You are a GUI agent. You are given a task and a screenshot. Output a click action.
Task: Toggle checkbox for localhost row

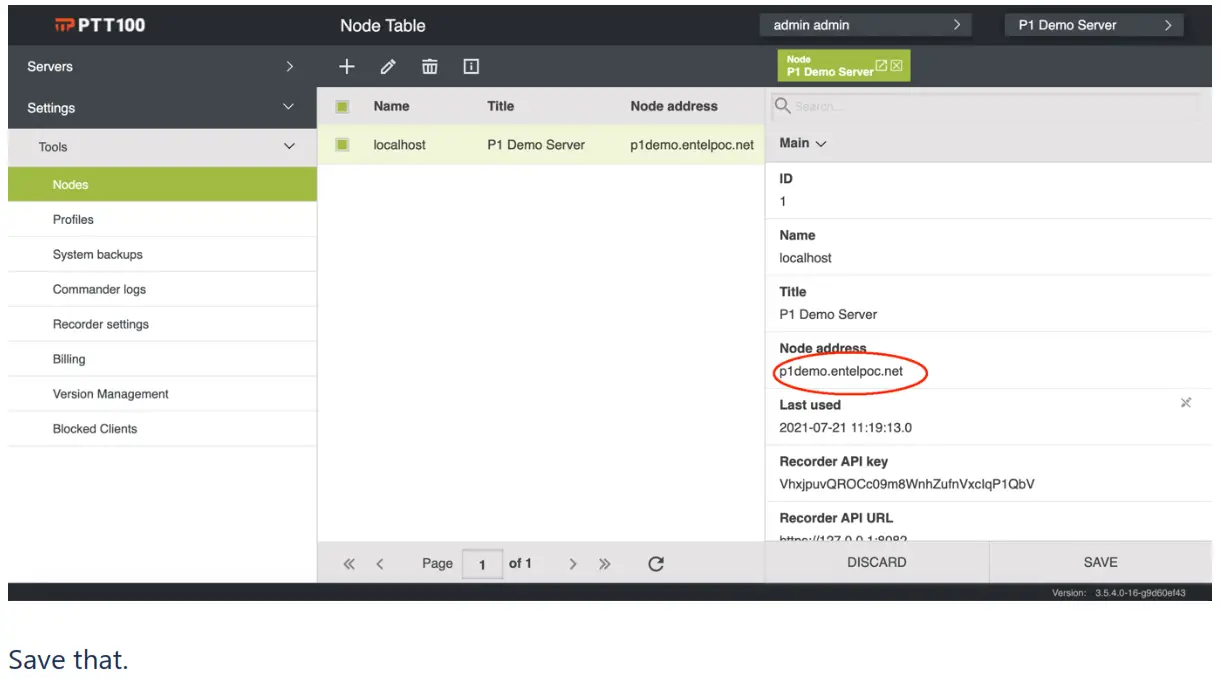342,145
